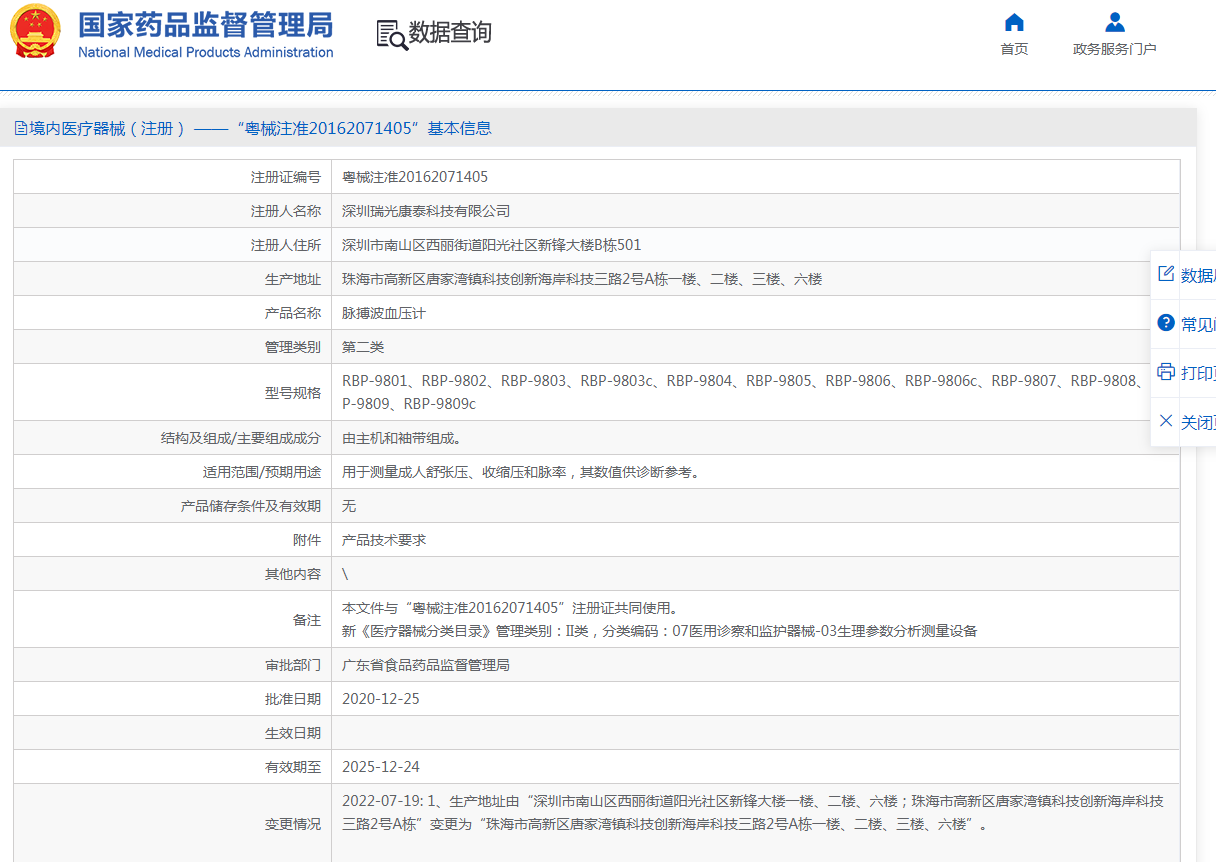Click the national emblem logo
Viewport: 1216px width, 862px height.
click(x=35, y=32)
